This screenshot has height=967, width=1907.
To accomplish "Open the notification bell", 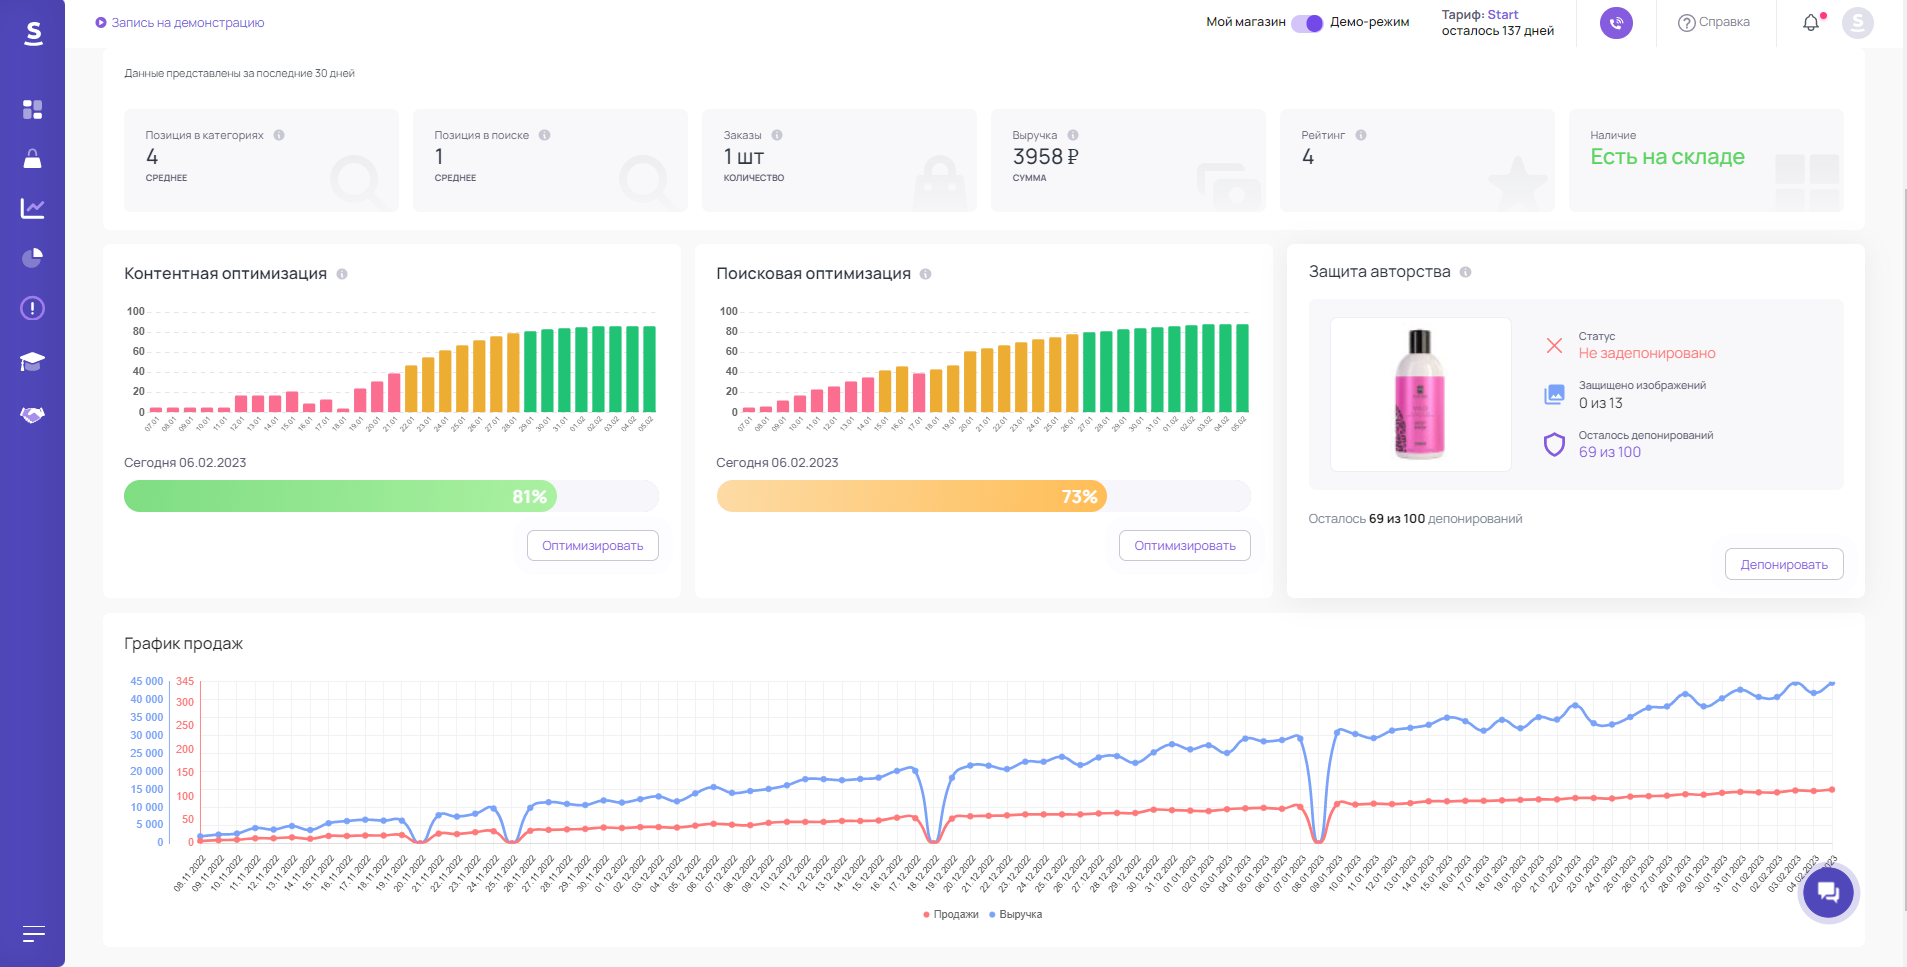I will click(1811, 23).
